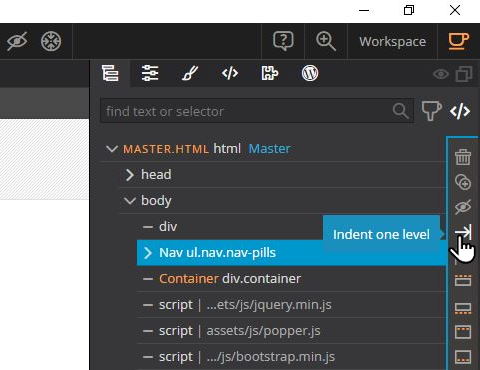Viewport: 480px width, 370px height.
Task: Click the zoom magnifier icon
Action: point(326,41)
